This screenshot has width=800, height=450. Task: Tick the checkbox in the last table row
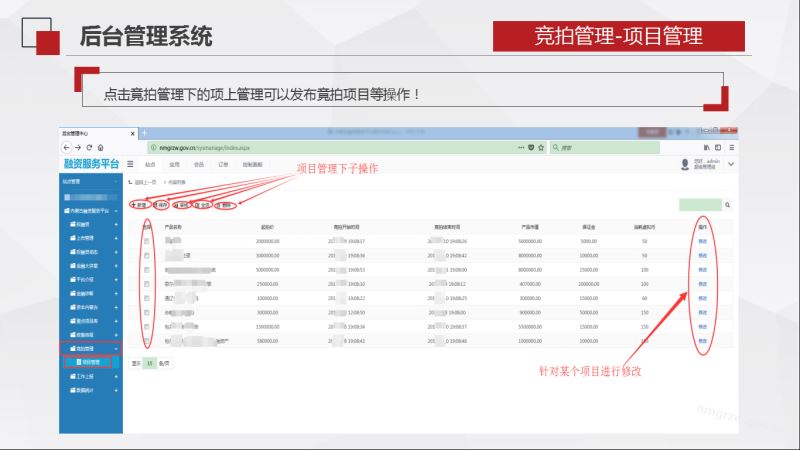pyautogui.click(x=147, y=340)
